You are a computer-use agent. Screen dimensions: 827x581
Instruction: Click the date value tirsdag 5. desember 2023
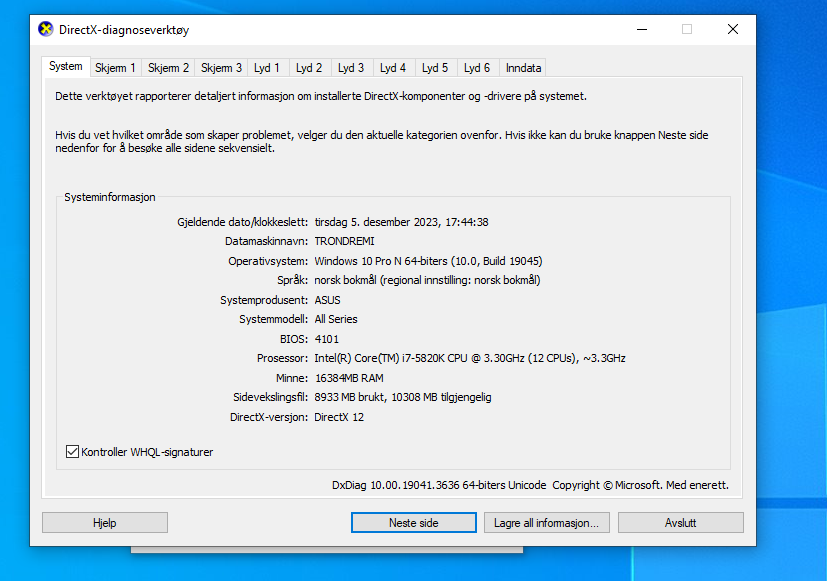401,222
